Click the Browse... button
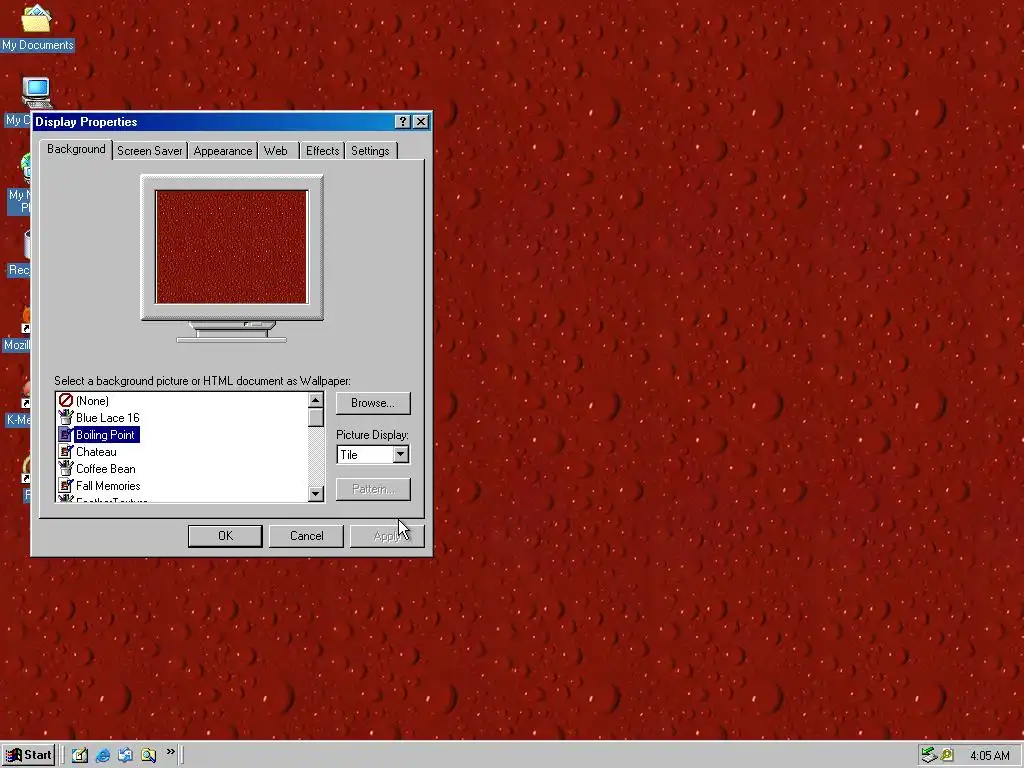The image size is (1024, 768). (373, 403)
